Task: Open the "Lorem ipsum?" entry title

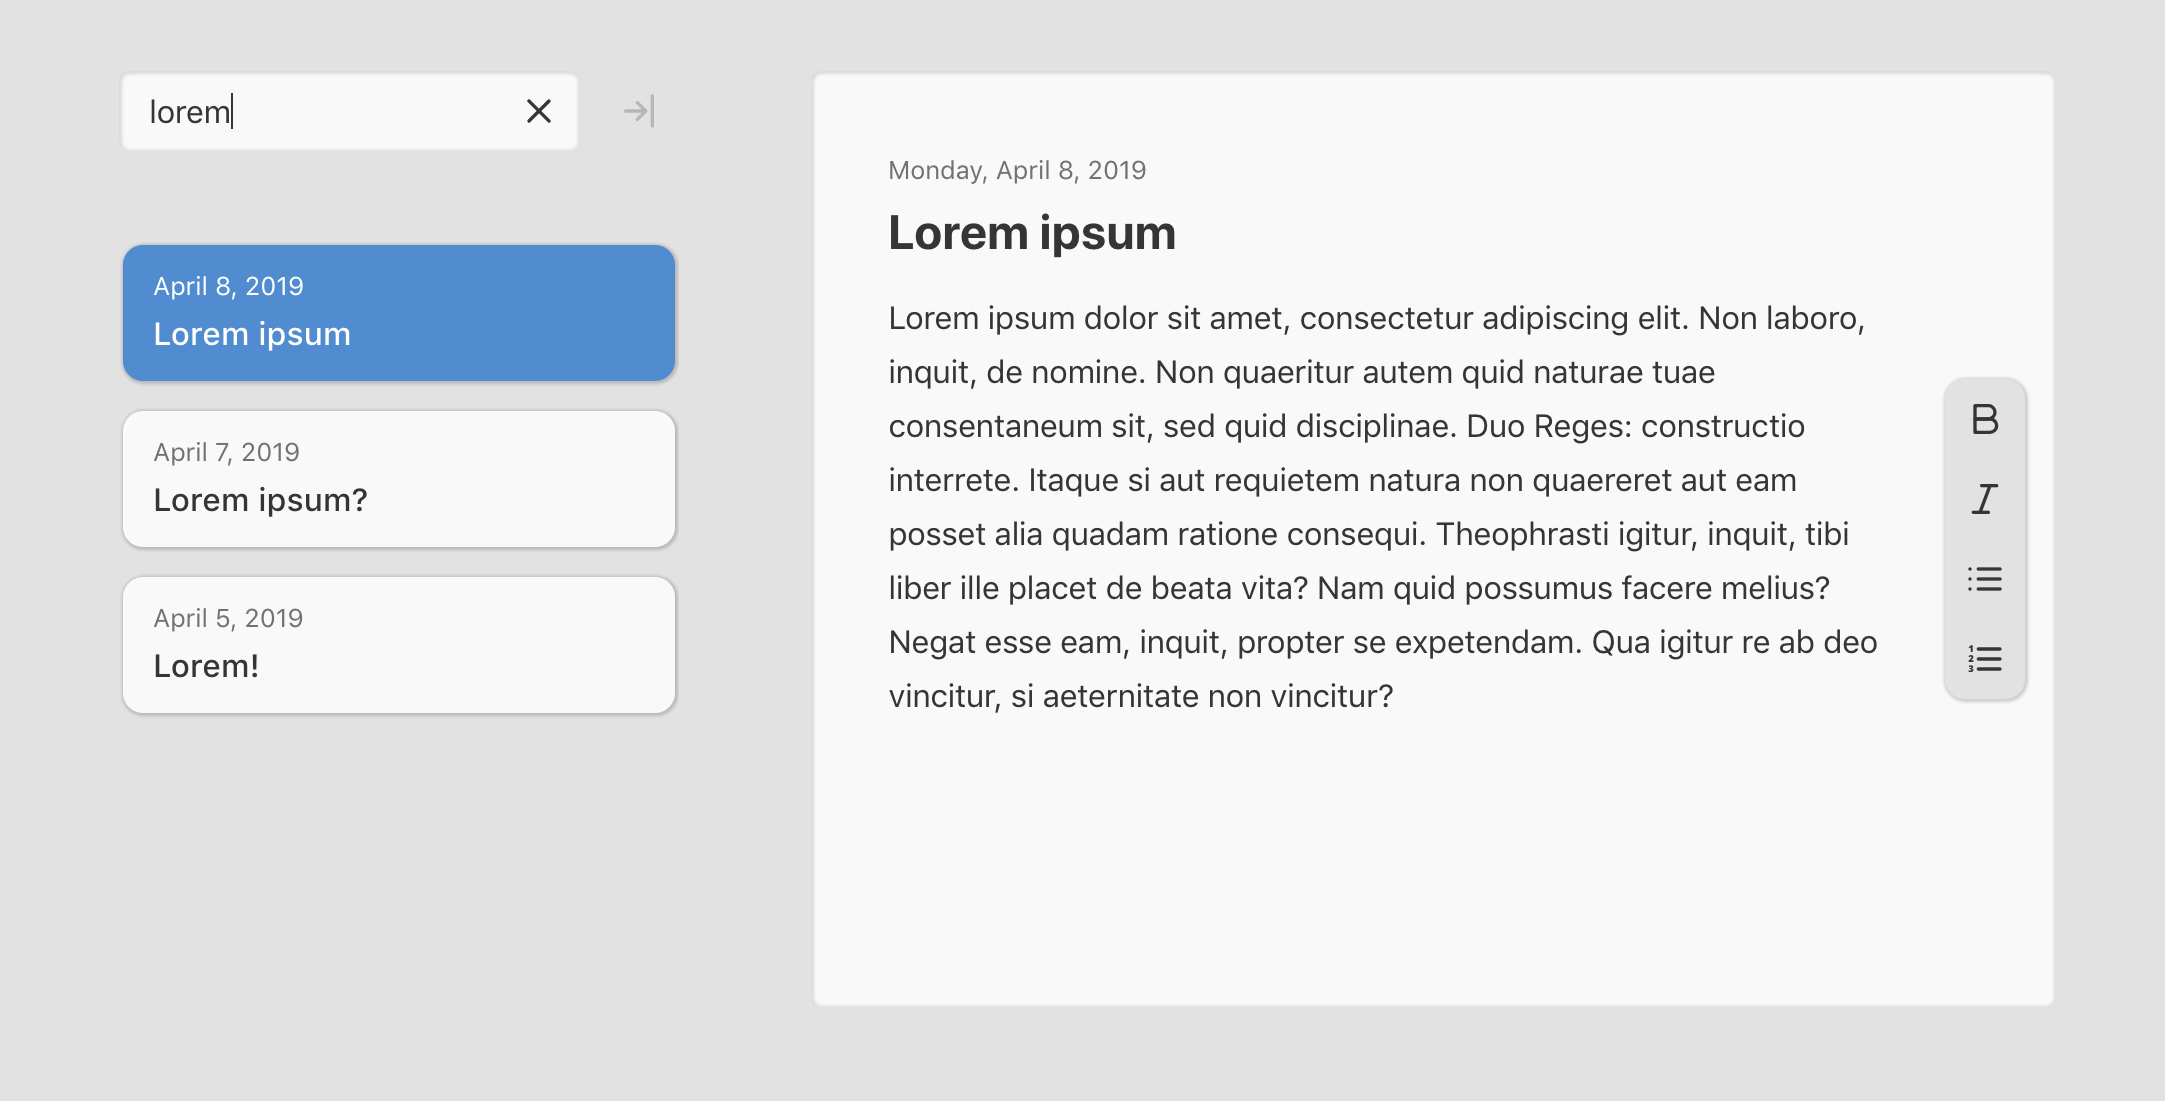Action: (x=260, y=500)
